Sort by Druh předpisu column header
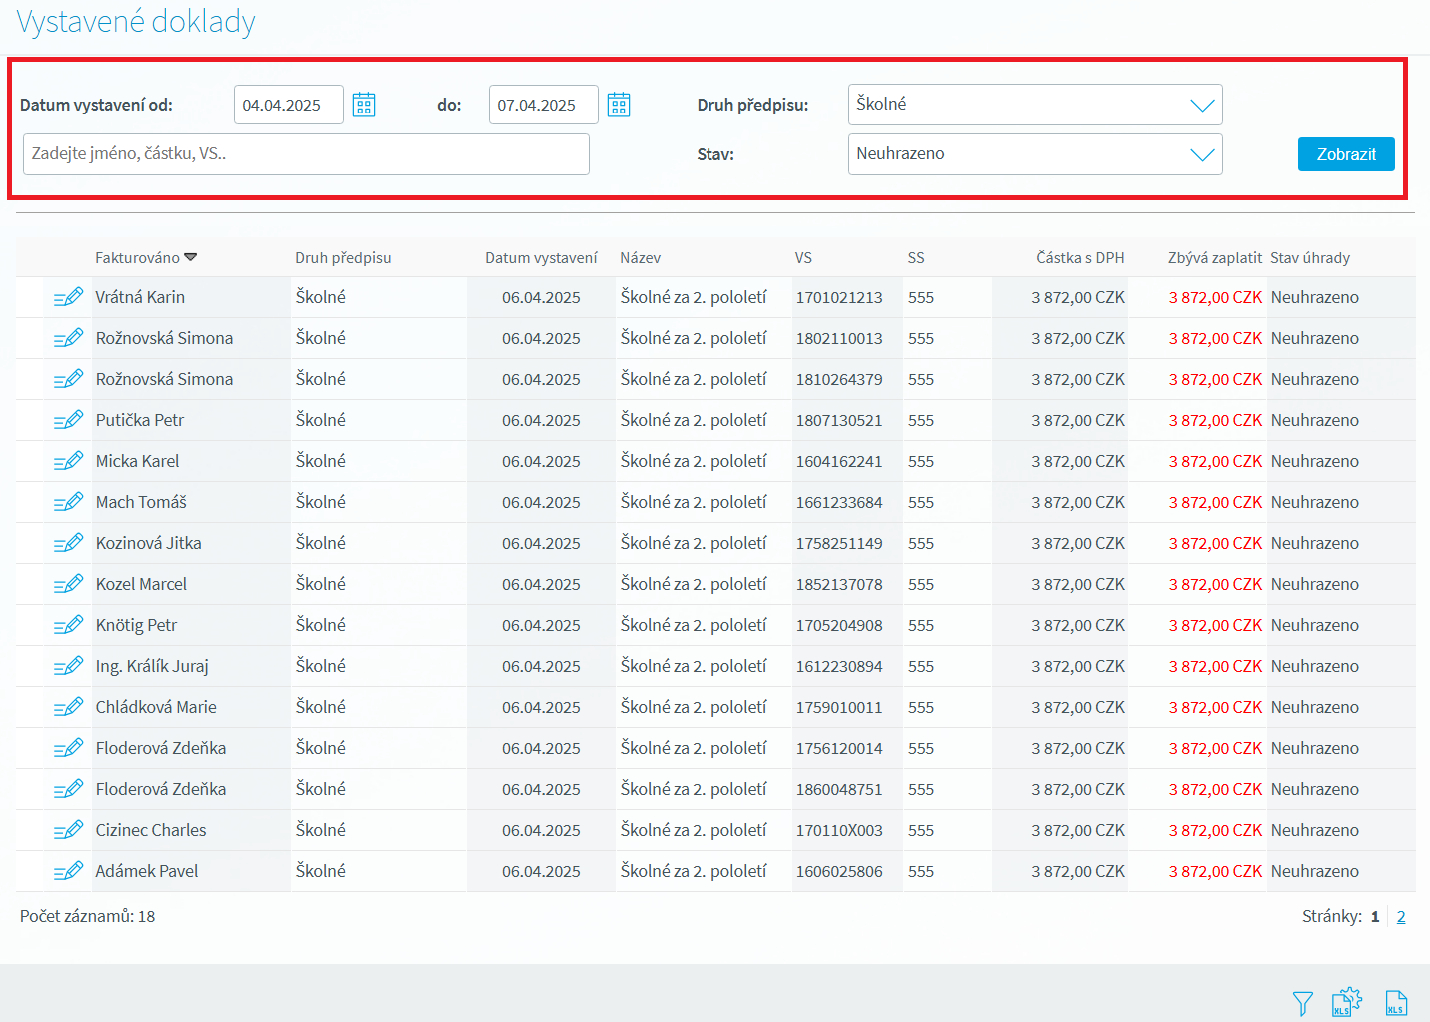The image size is (1430, 1022). click(343, 258)
